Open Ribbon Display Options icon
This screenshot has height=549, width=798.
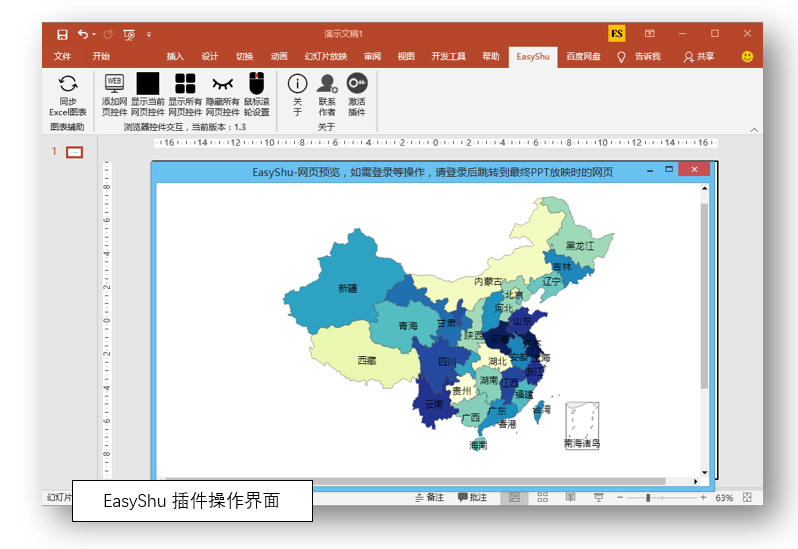[x=649, y=34]
